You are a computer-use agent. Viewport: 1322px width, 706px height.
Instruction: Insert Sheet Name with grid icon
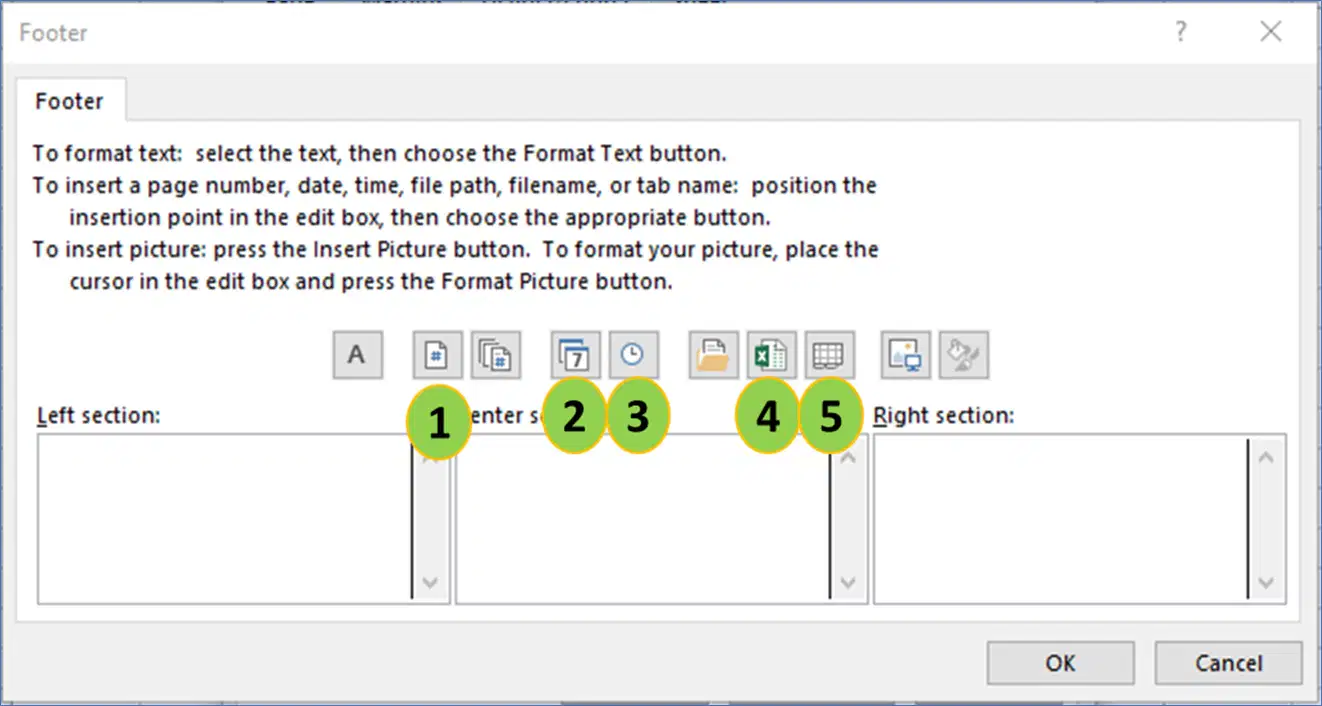(x=830, y=355)
